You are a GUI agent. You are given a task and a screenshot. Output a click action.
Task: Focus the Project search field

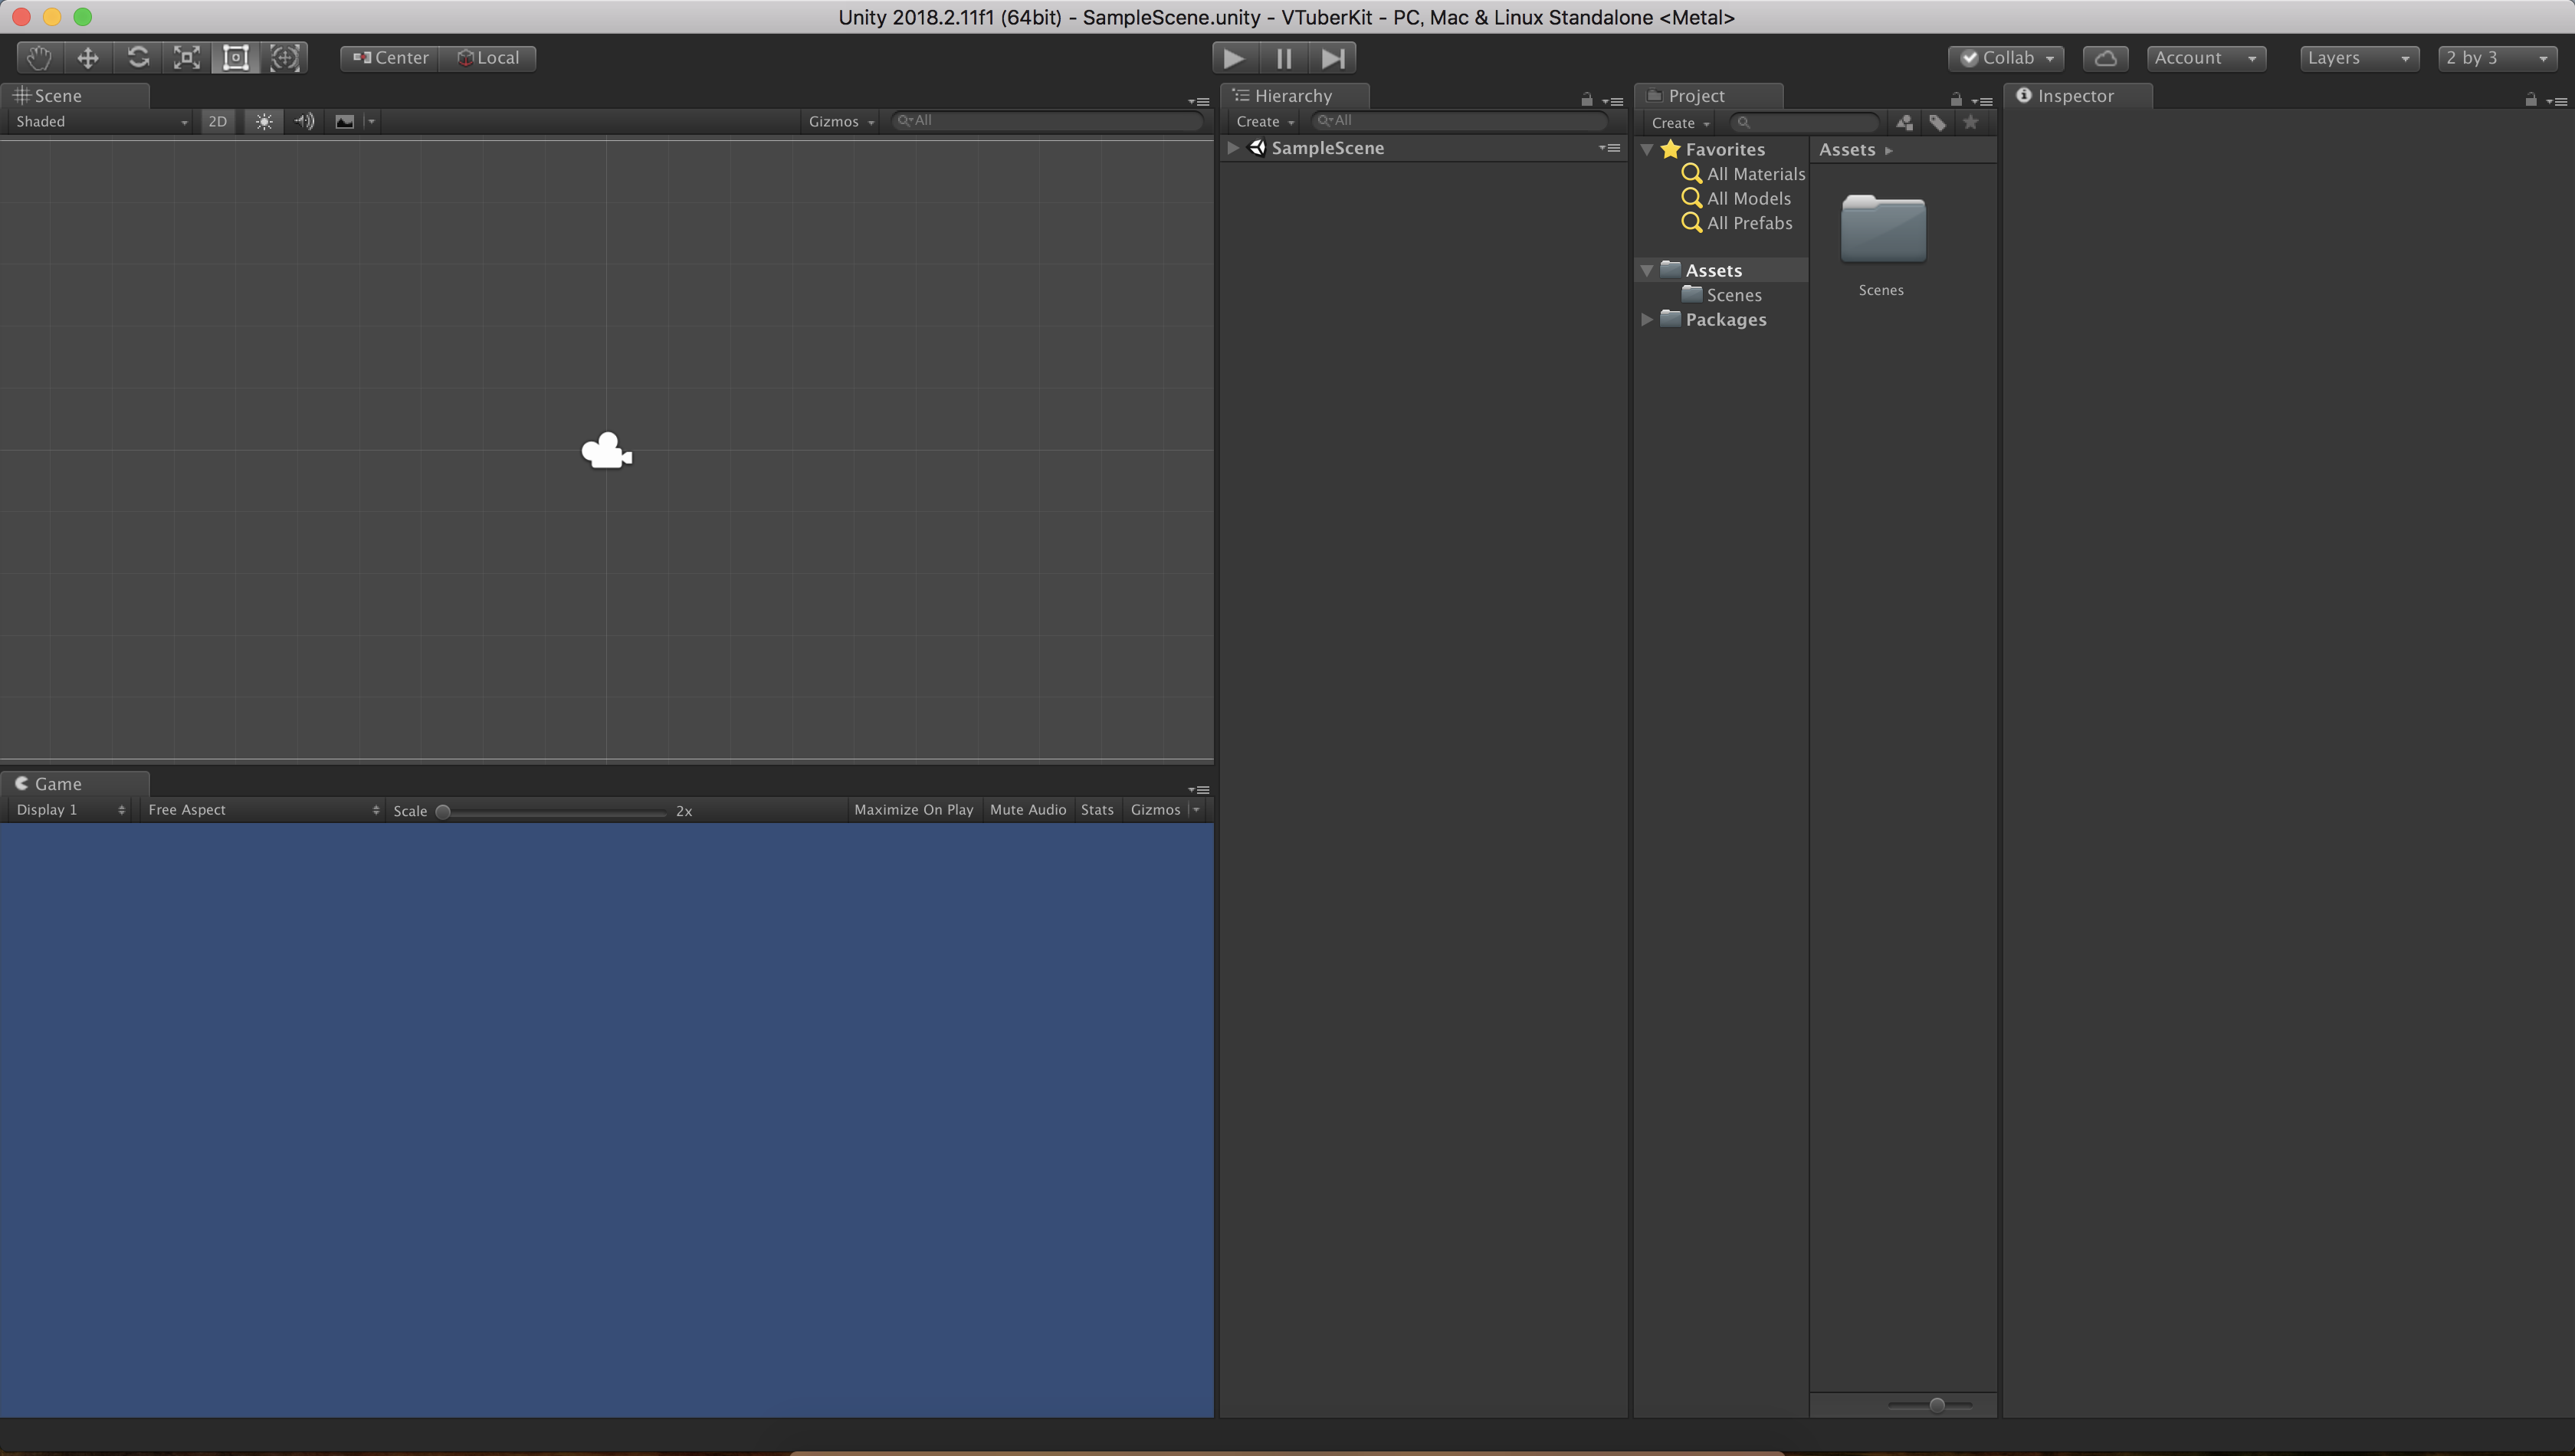[x=1806, y=122]
